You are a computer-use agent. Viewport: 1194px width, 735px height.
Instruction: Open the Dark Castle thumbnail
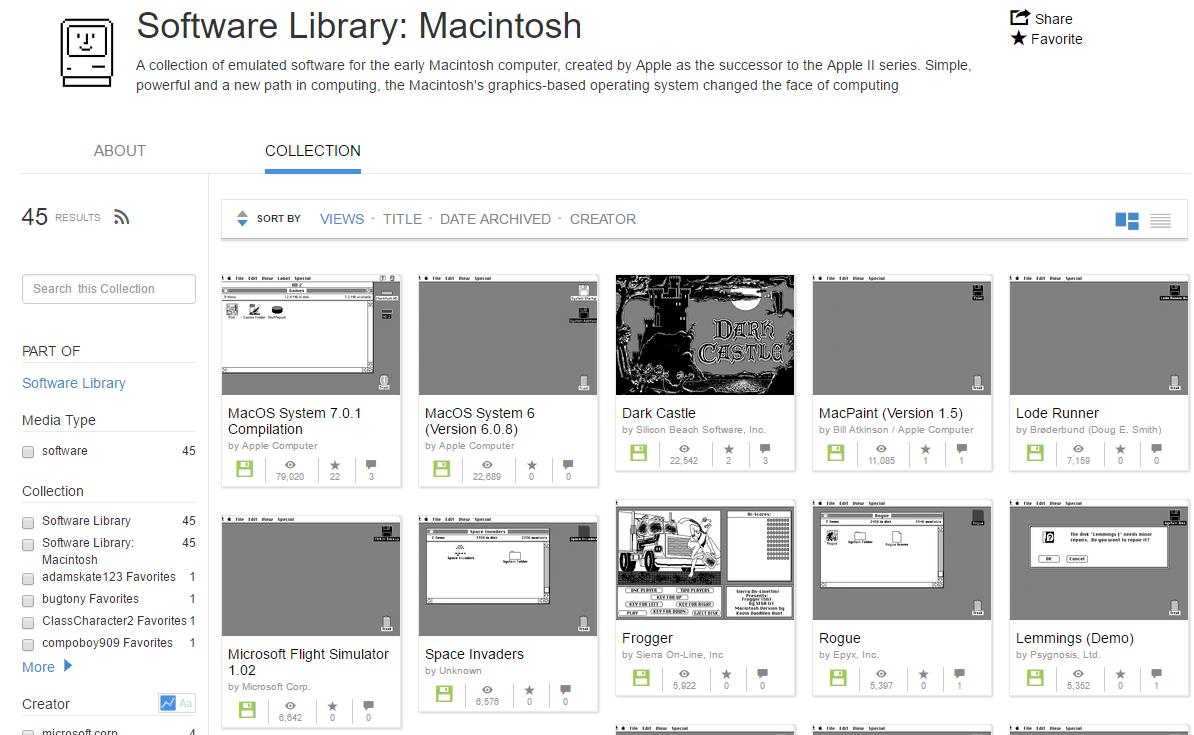pyautogui.click(x=704, y=334)
